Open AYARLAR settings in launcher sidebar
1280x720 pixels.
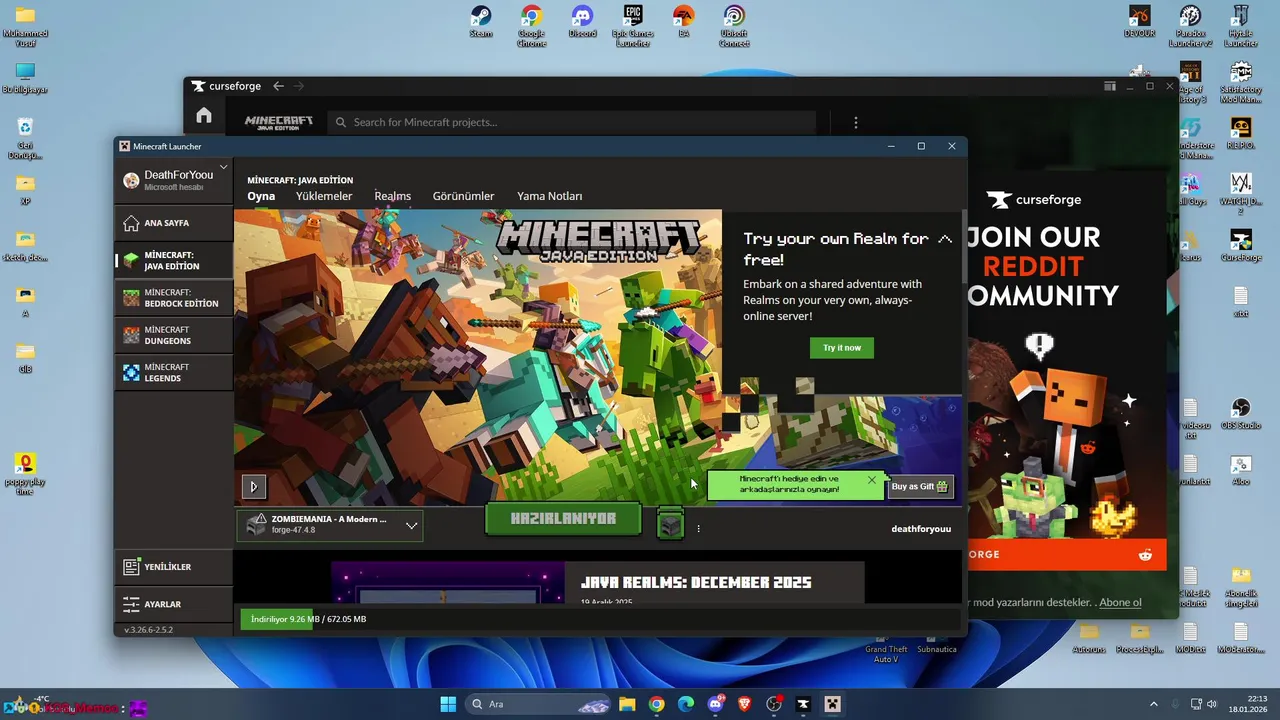click(x=174, y=604)
